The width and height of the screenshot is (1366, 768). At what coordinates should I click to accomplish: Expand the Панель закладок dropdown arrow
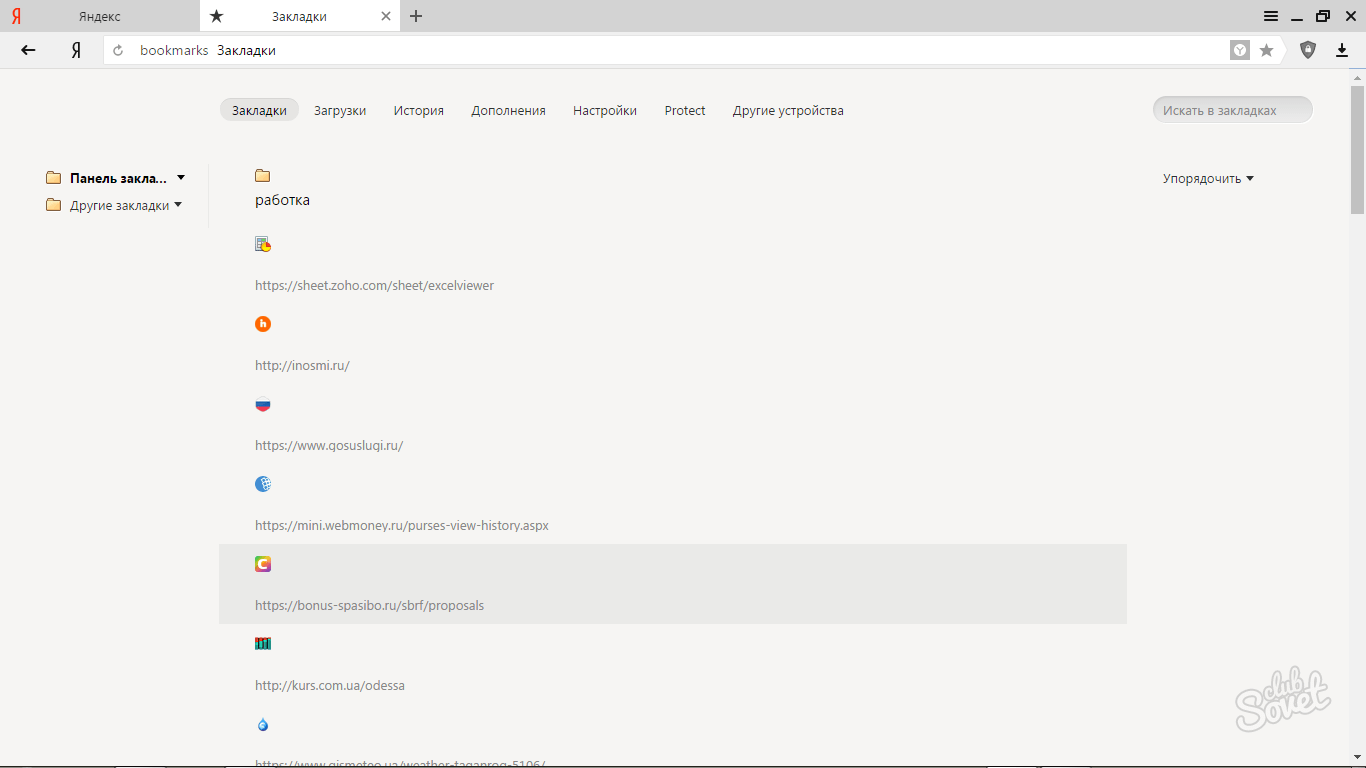click(181, 178)
